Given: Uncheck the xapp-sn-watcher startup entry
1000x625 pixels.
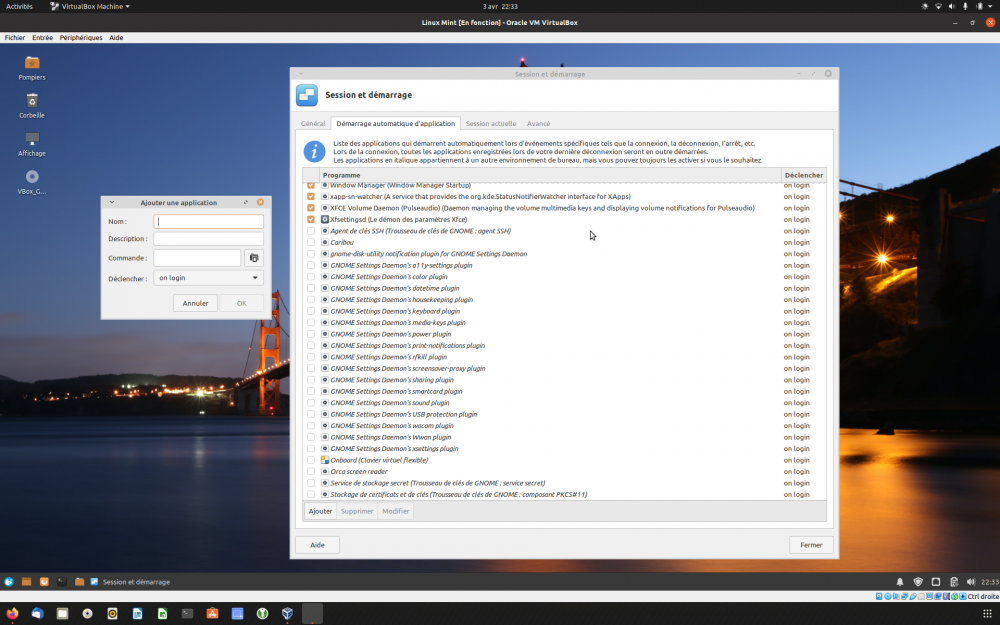Looking at the screenshot, I should click(x=311, y=197).
